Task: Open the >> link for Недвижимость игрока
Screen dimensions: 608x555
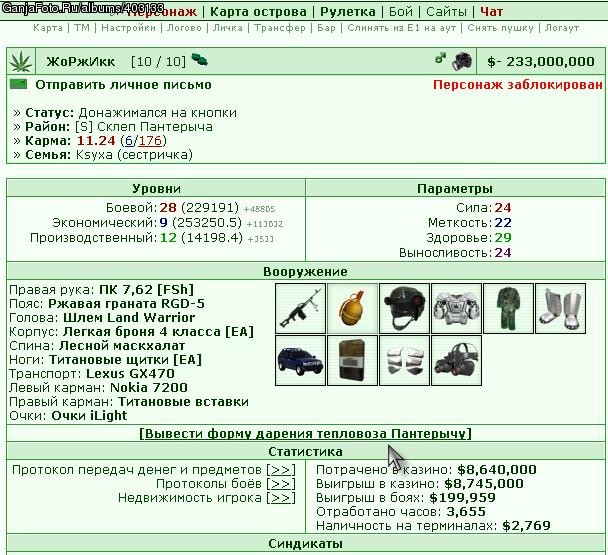Action: tap(281, 498)
